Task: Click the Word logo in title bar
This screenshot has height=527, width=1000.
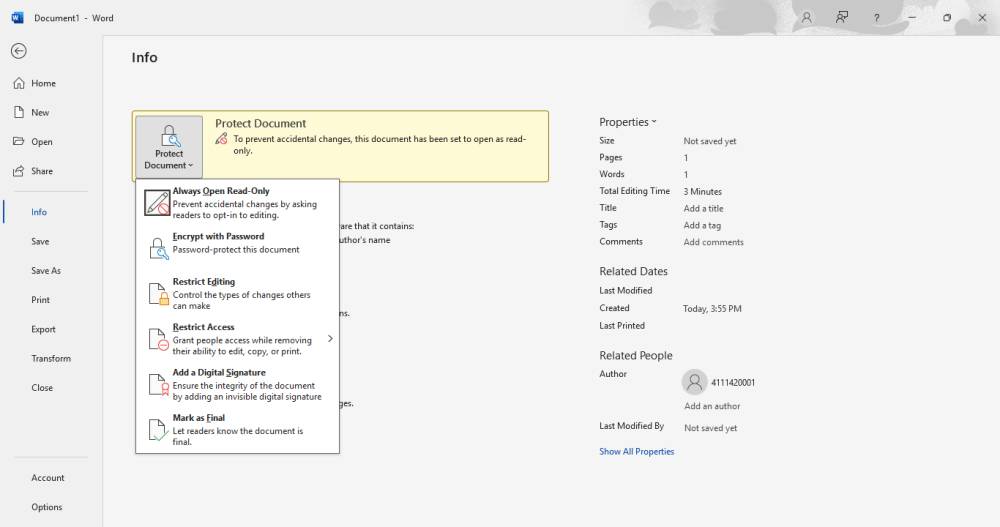Action: [17, 18]
